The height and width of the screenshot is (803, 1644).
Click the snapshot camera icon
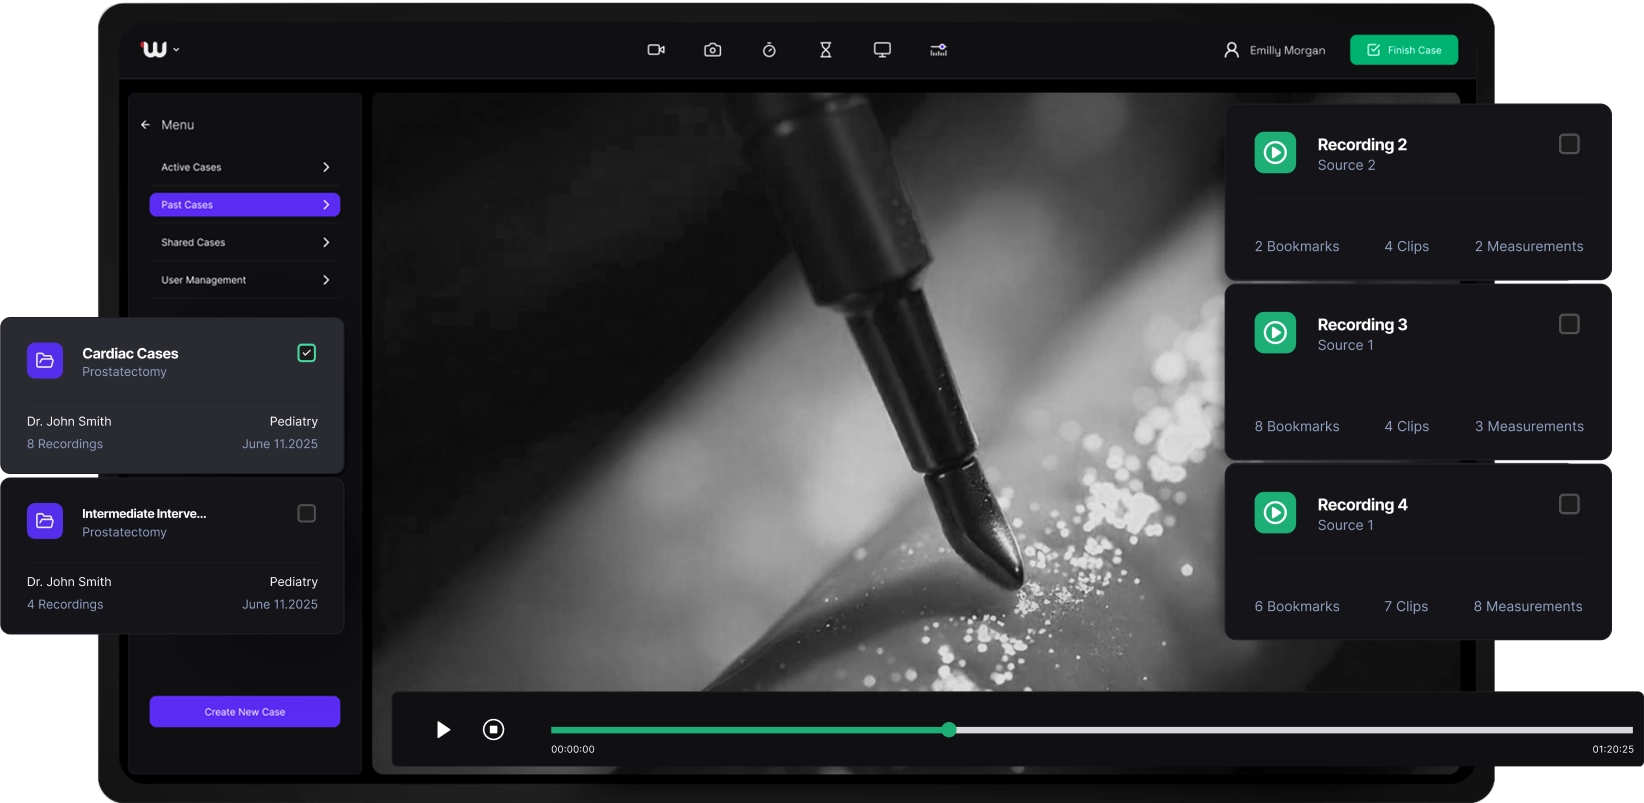click(x=712, y=50)
